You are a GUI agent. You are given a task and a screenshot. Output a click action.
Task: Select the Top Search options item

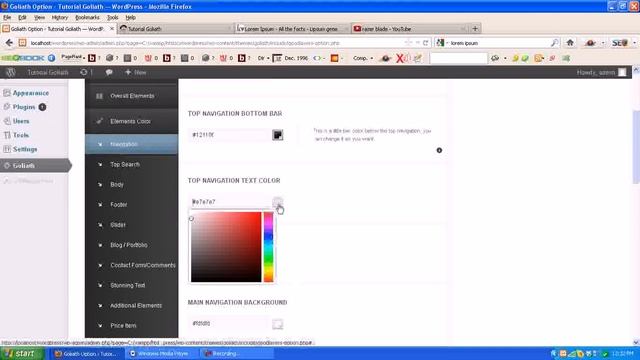coord(131,164)
